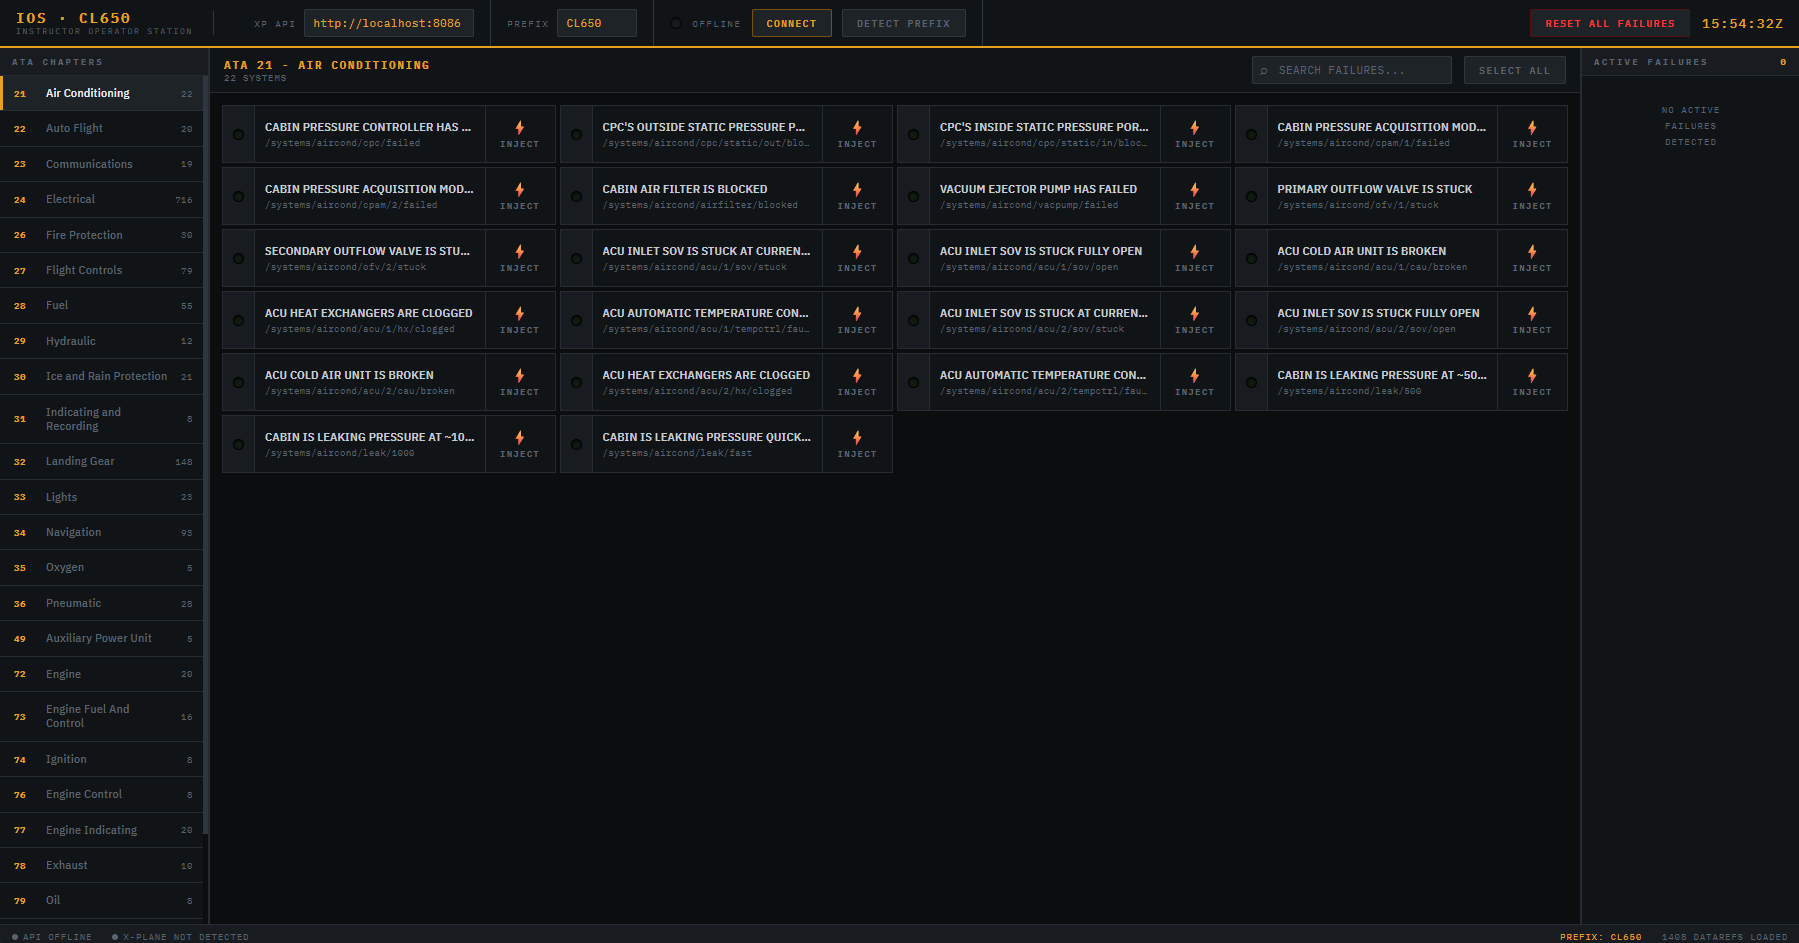This screenshot has width=1799, height=943.
Task: Inject the Vacuum Ejector Pump Has Failed failure
Action: (x=1194, y=196)
